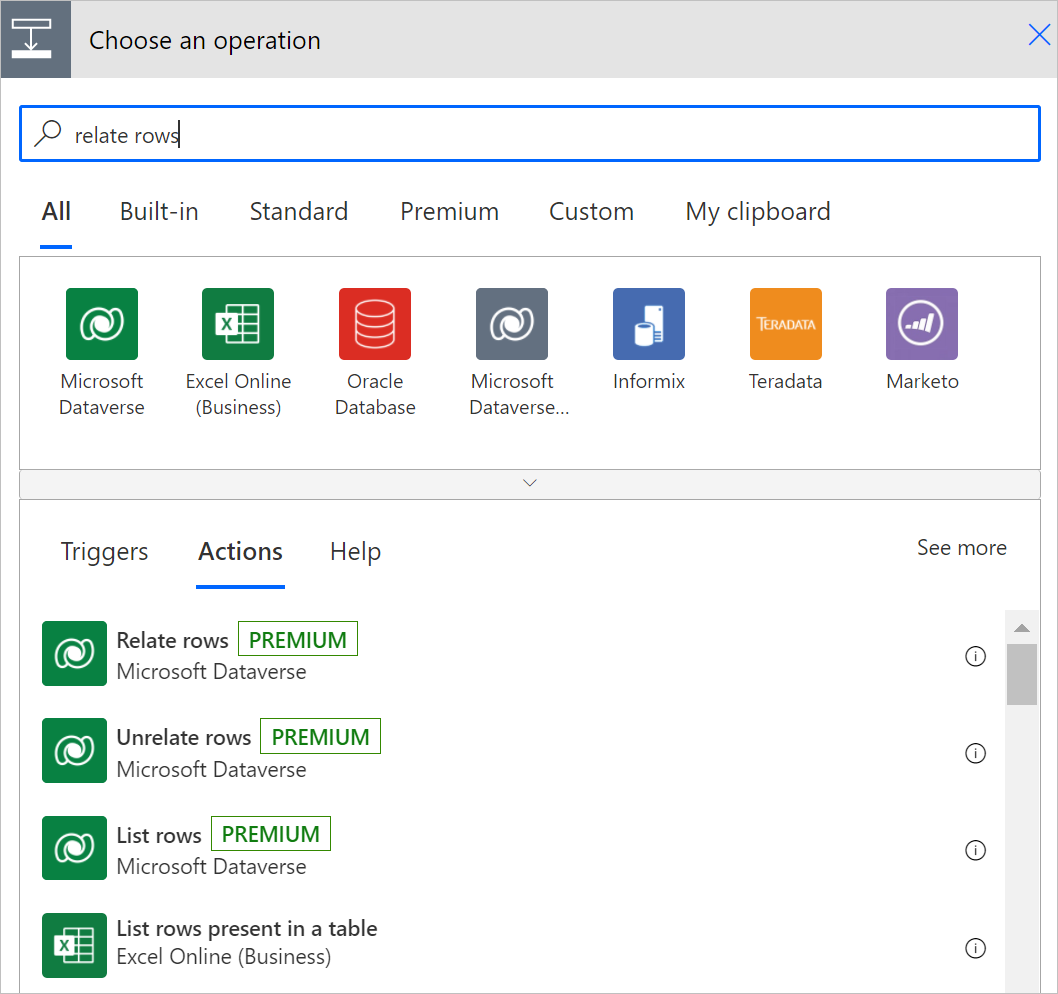The image size is (1058, 994).
Task: Click the Dataverse icon beside Relate rows
Action: click(x=74, y=653)
